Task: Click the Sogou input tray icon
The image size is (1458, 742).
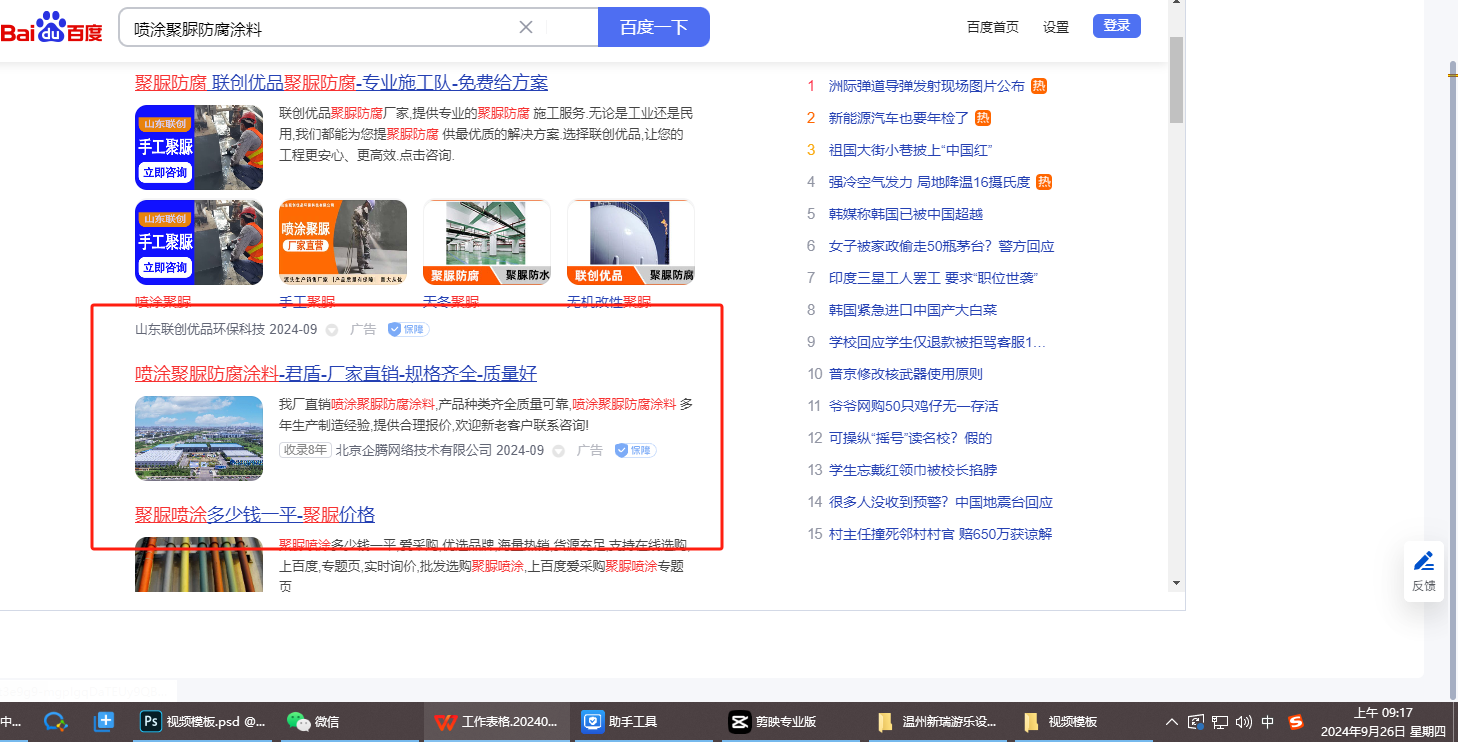Action: (1296, 722)
